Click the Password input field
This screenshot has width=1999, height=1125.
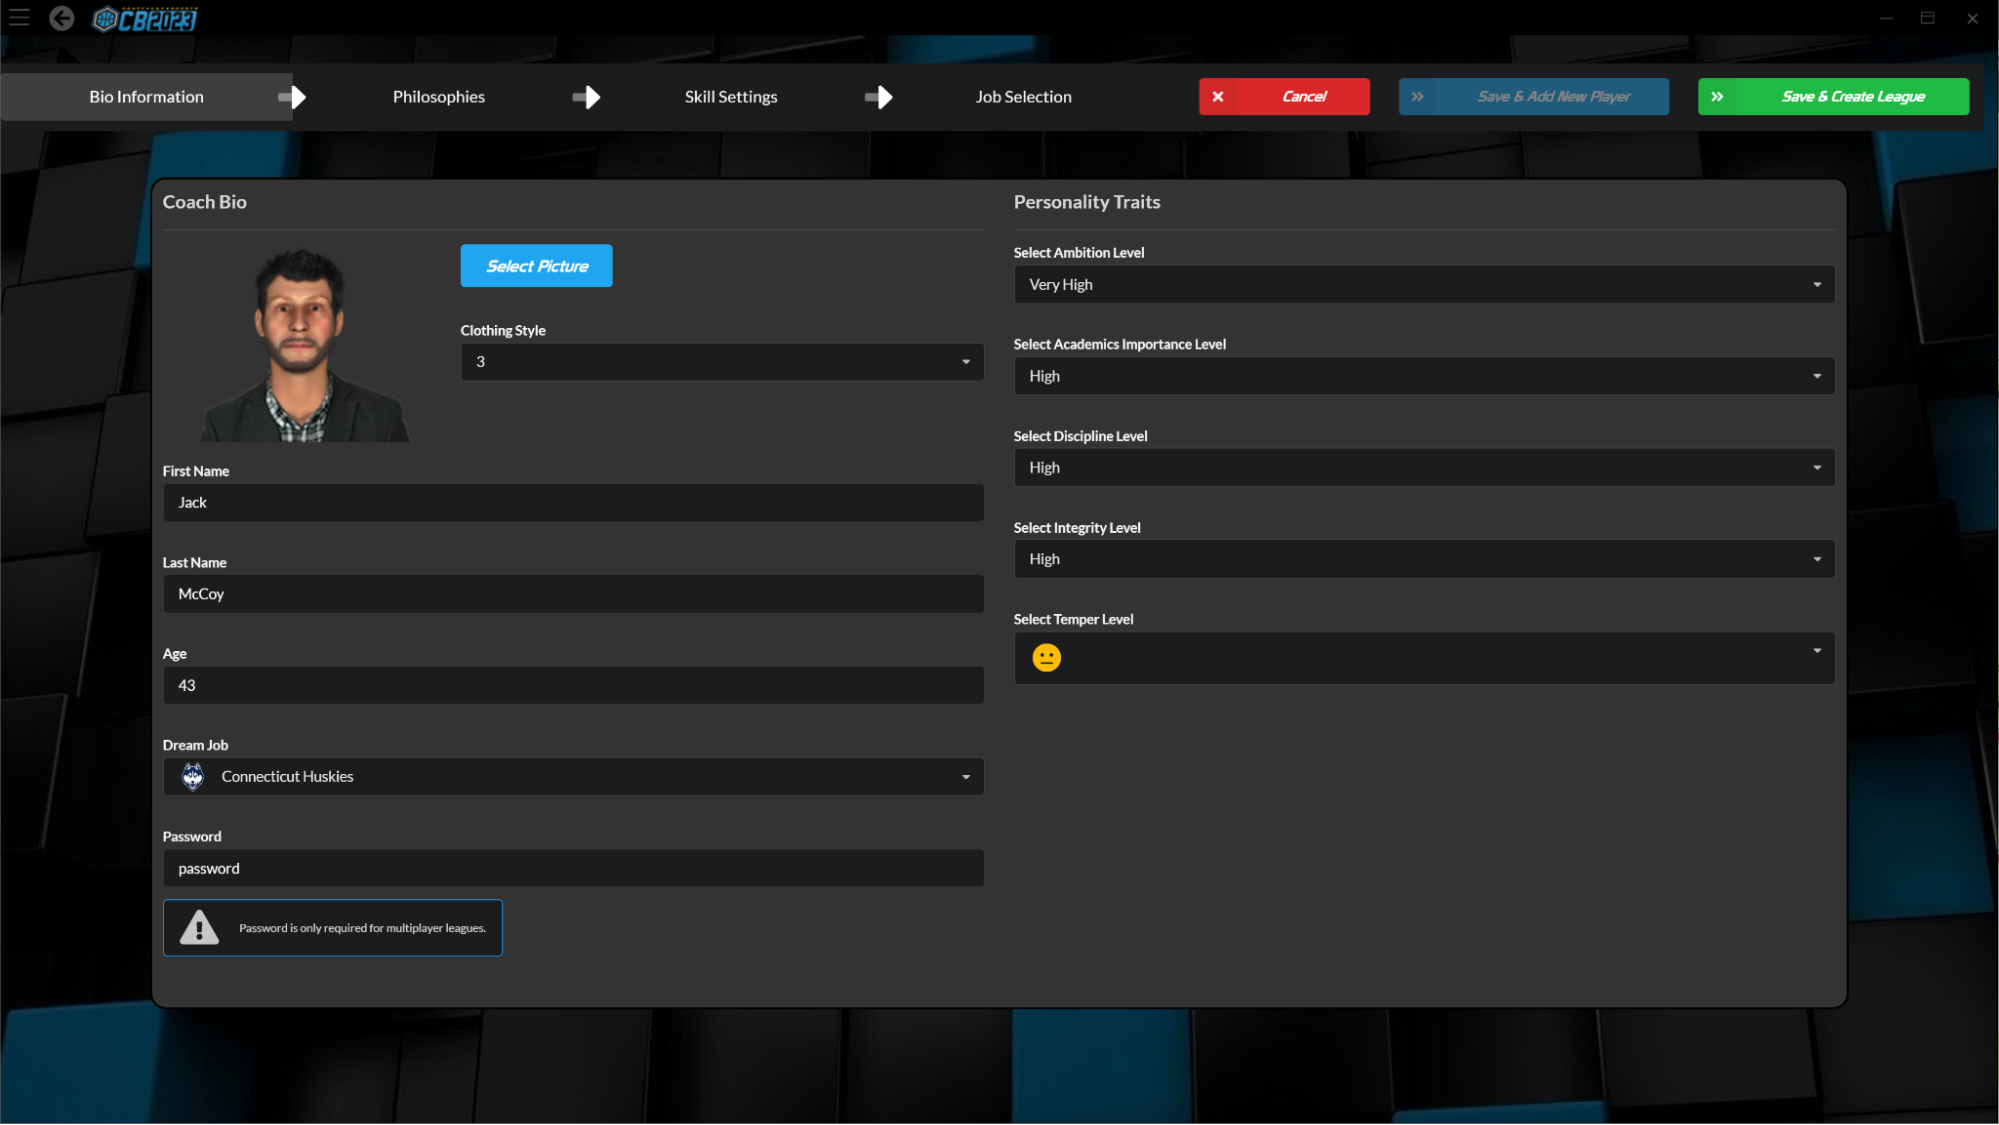573,869
